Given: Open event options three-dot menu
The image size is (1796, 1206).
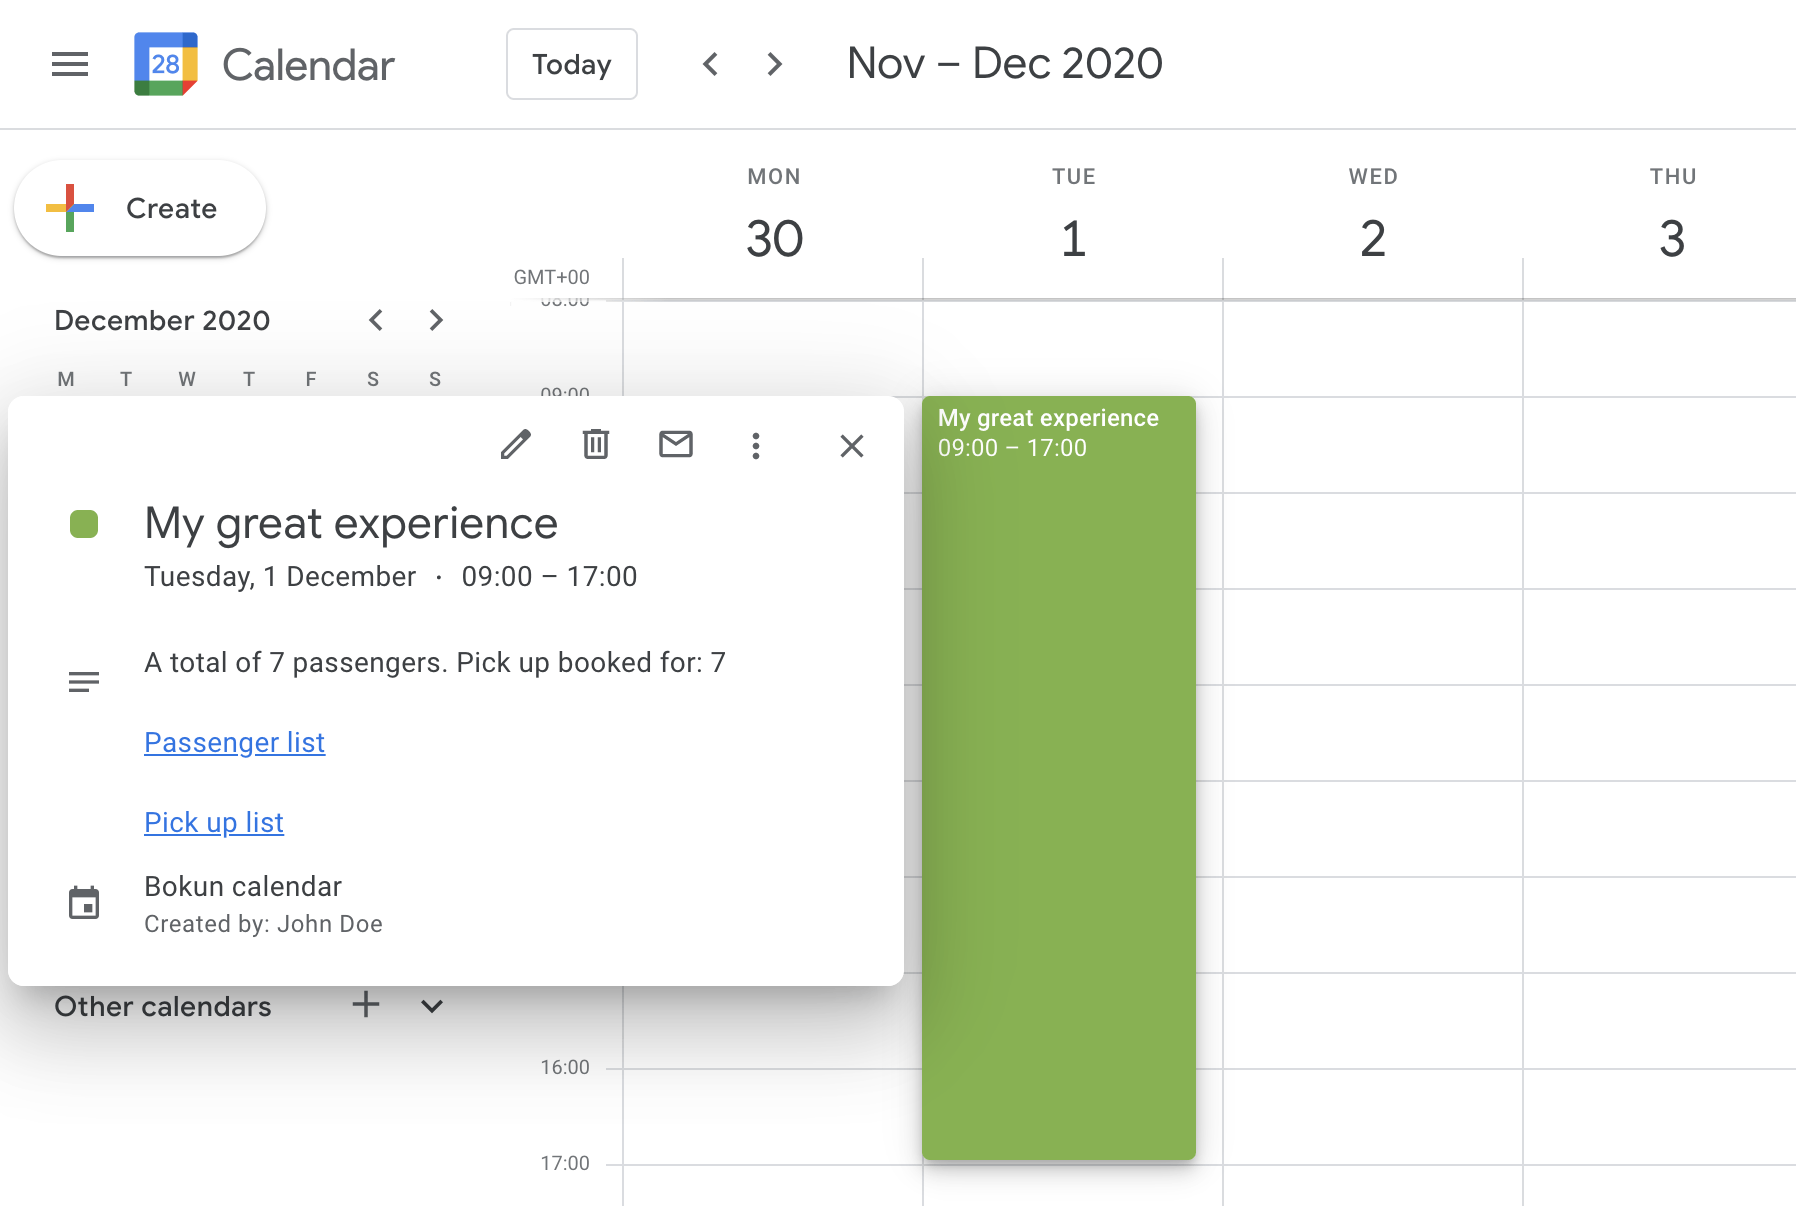Looking at the screenshot, I should point(756,445).
